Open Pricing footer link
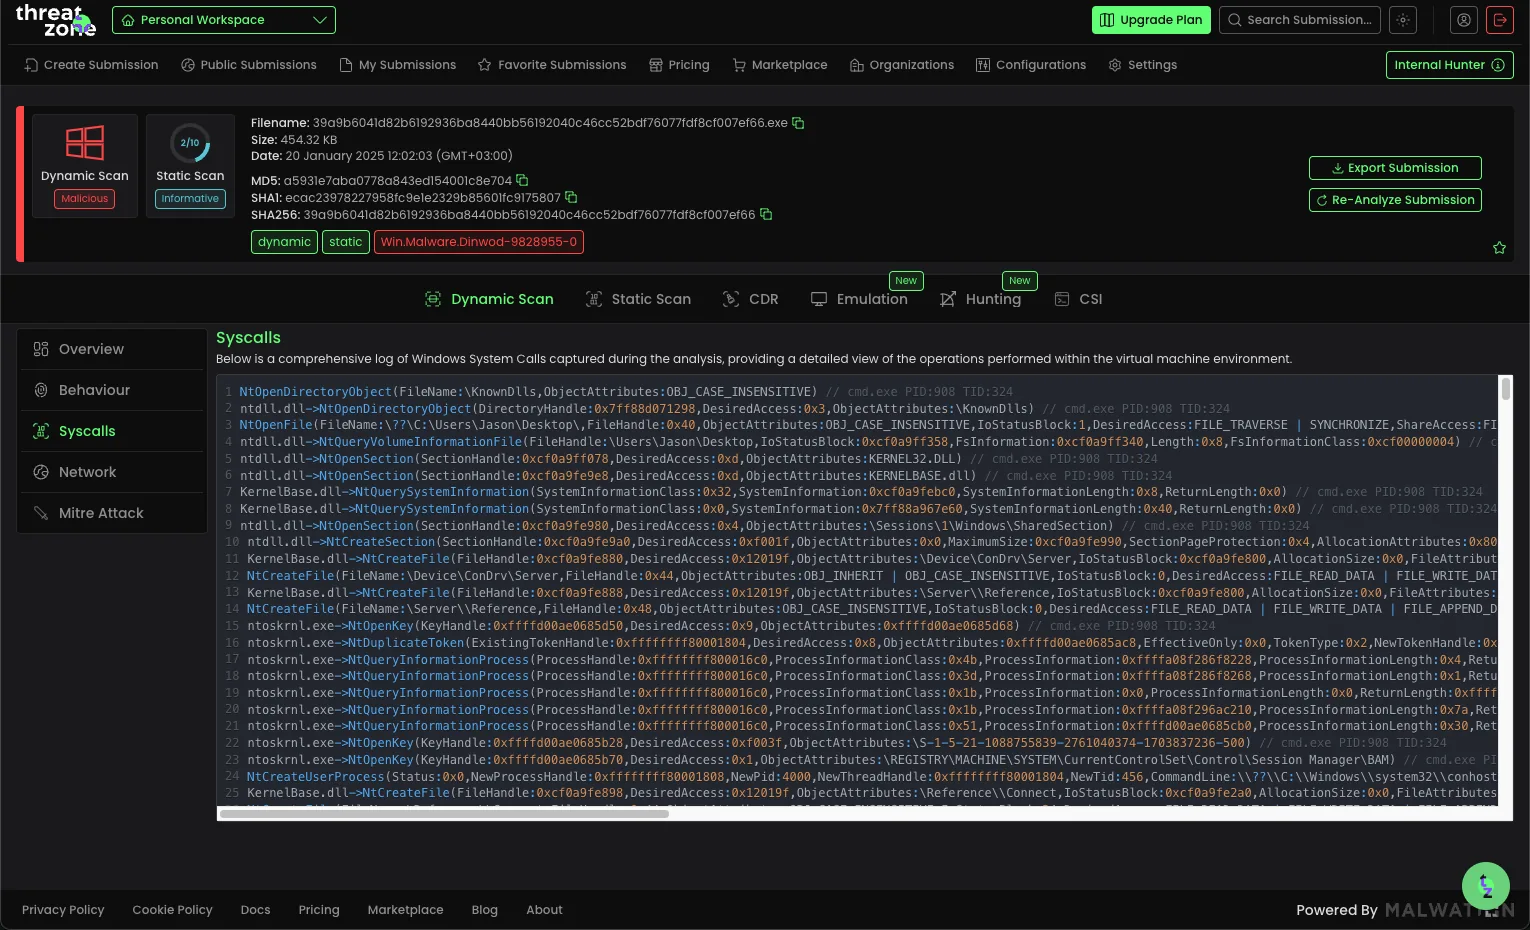This screenshot has width=1530, height=930. pyautogui.click(x=319, y=910)
